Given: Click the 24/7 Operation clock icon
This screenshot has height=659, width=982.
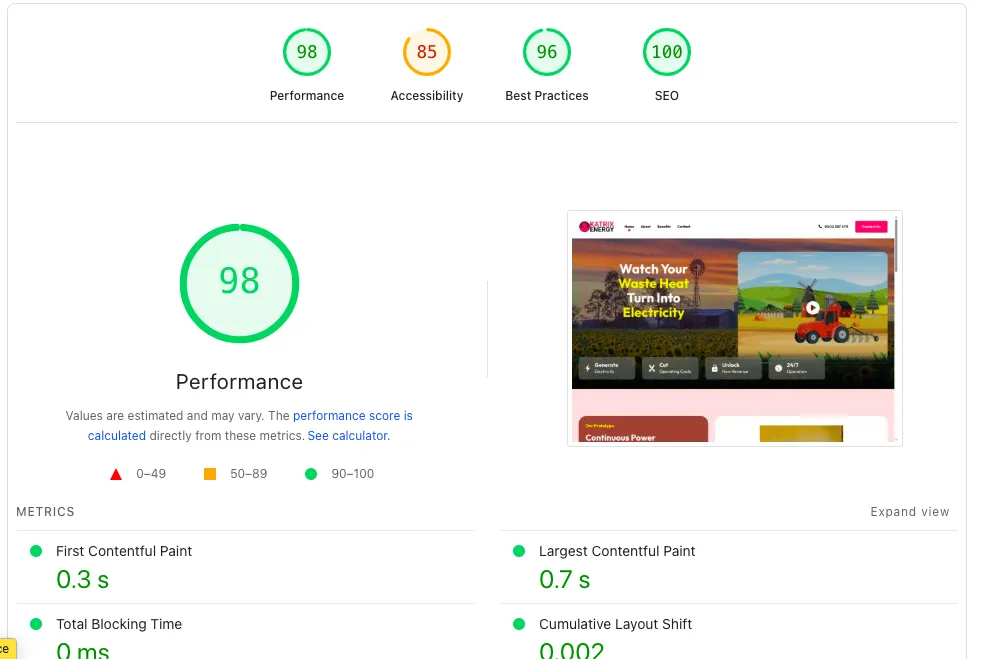Looking at the screenshot, I should click(x=777, y=367).
